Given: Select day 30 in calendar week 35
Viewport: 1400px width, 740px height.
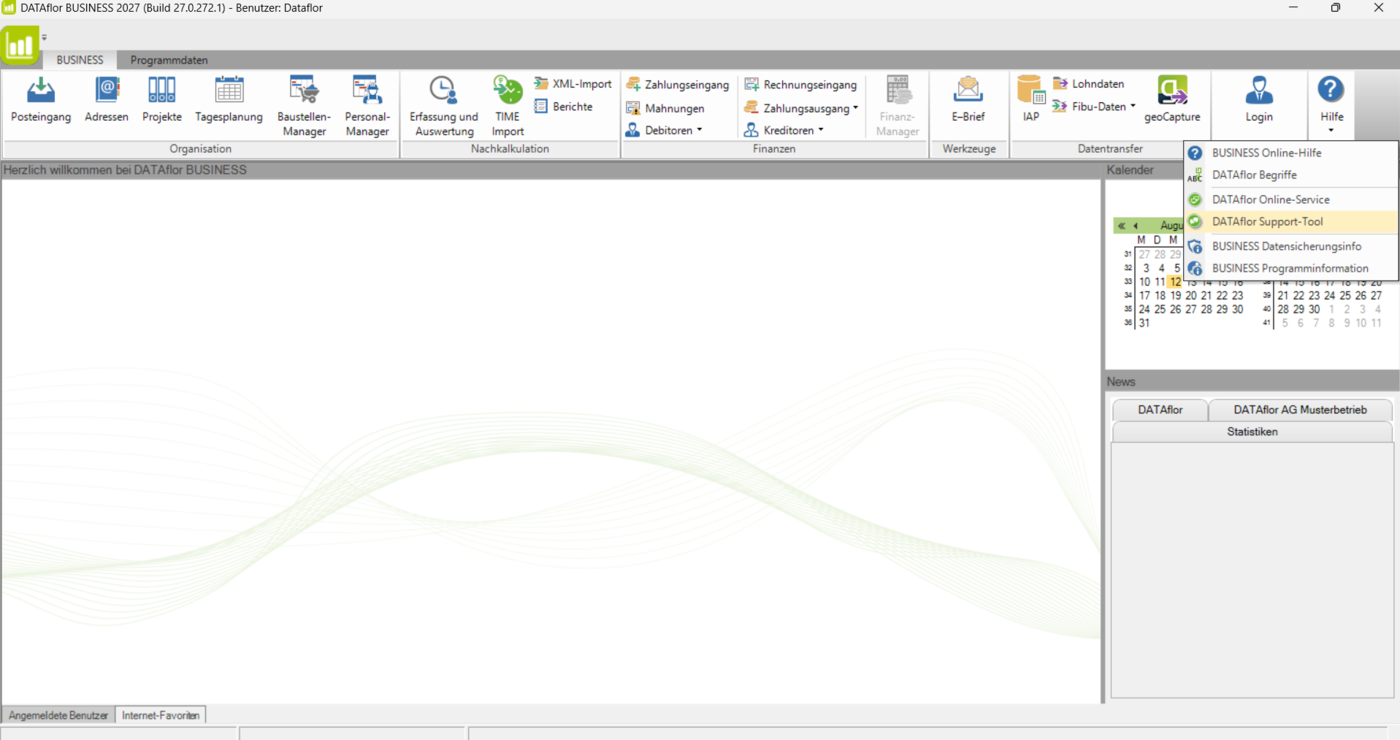Looking at the screenshot, I should click(x=1237, y=309).
